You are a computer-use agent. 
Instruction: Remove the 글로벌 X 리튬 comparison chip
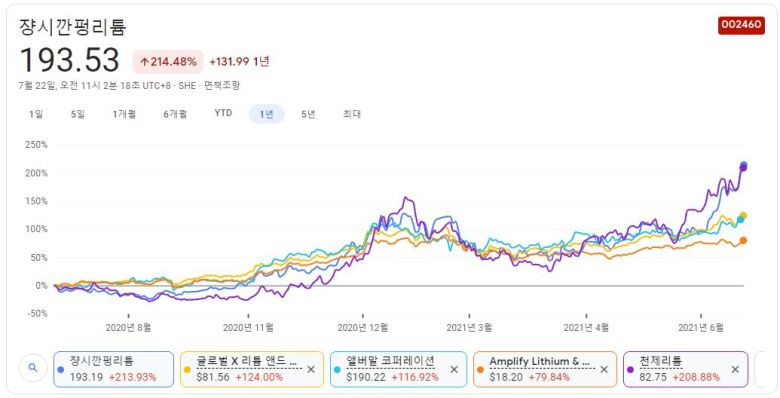tap(311, 370)
